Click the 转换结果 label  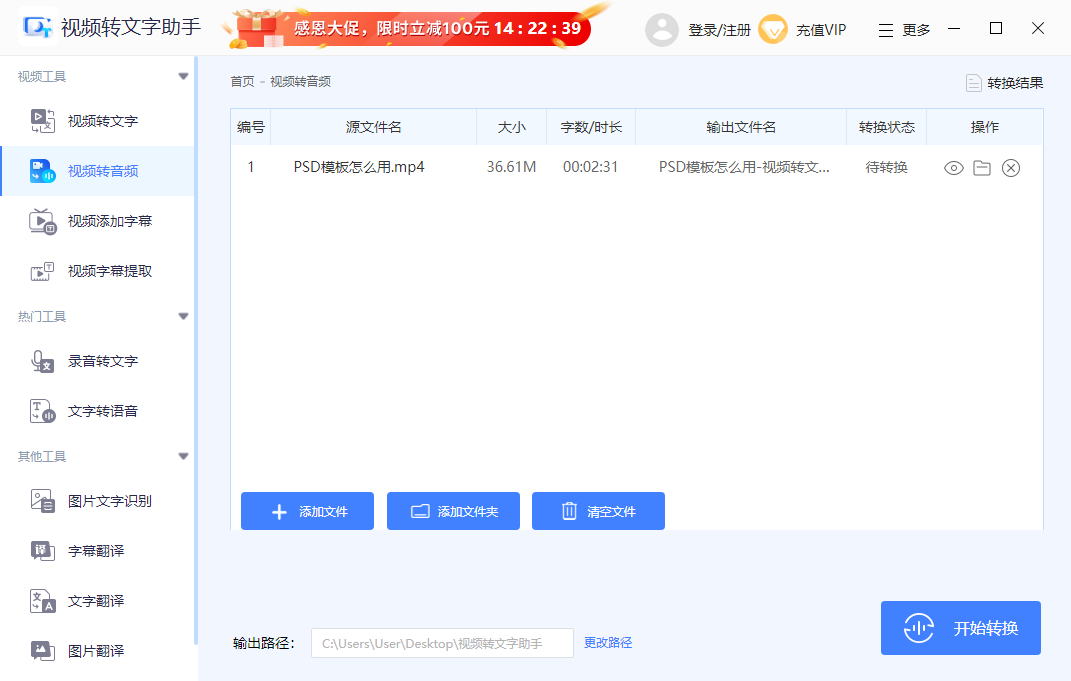[1015, 83]
